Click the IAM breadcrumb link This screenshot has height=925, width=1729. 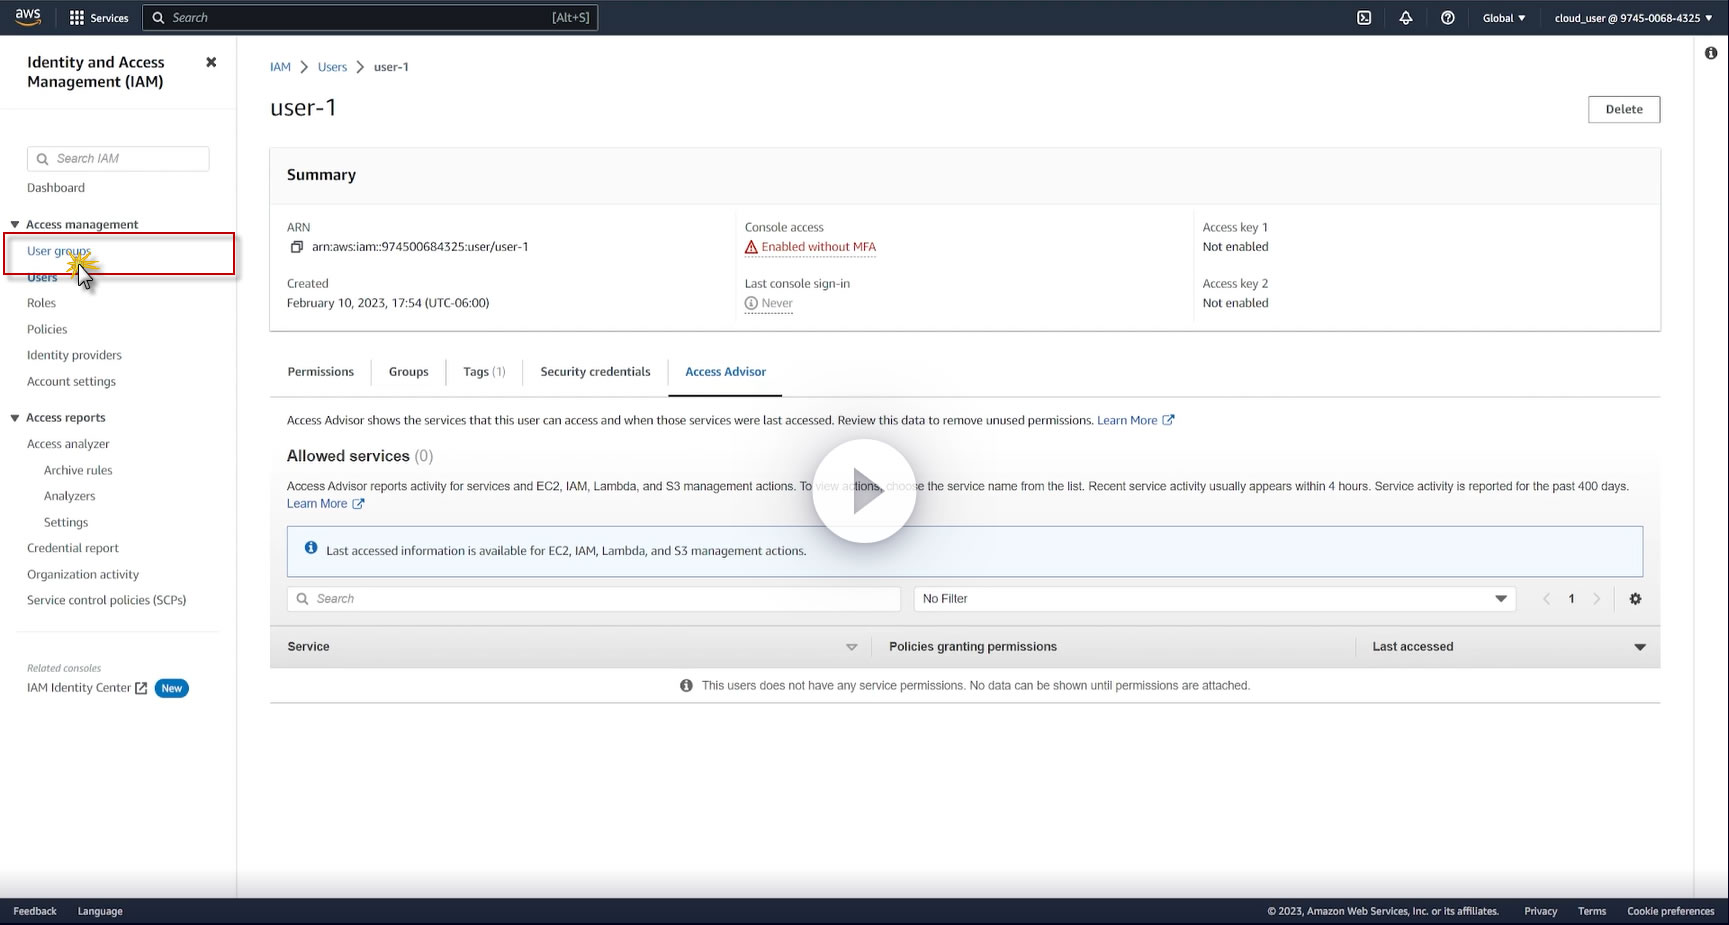[x=280, y=67]
